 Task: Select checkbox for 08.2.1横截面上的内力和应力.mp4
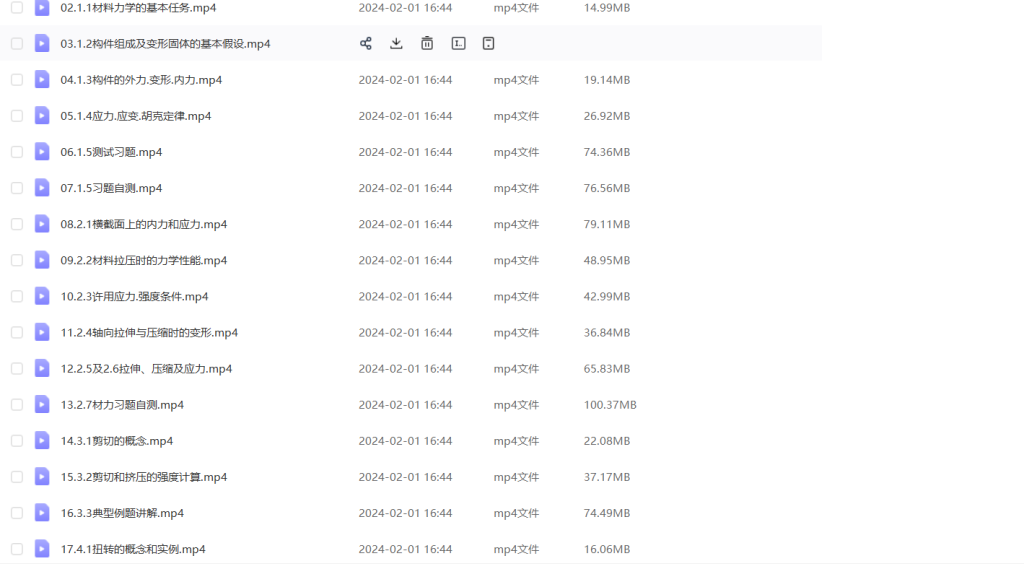point(17,224)
